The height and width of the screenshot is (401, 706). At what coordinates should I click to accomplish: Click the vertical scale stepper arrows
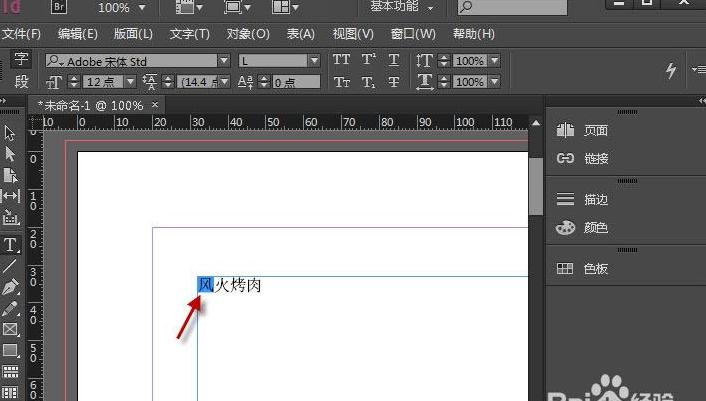[444, 61]
